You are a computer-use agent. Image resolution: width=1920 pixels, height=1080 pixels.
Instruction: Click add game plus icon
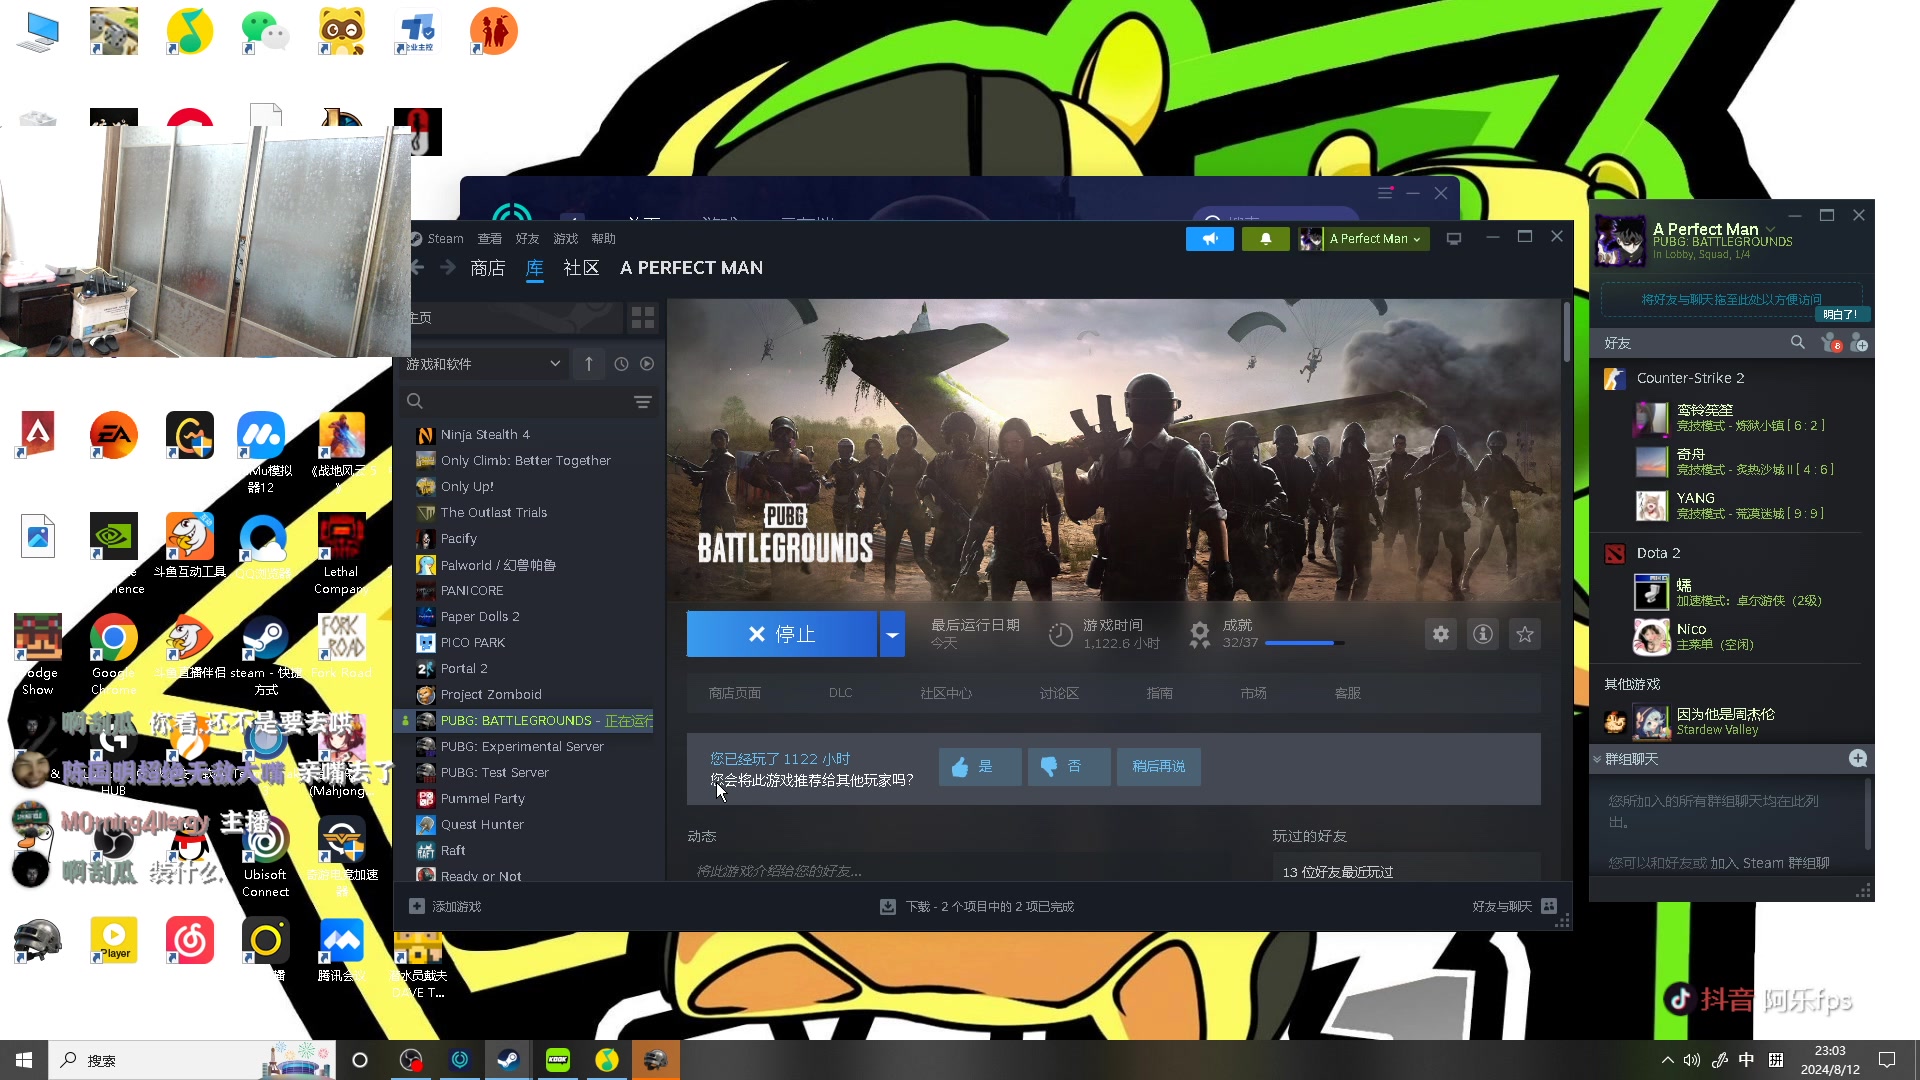417,906
